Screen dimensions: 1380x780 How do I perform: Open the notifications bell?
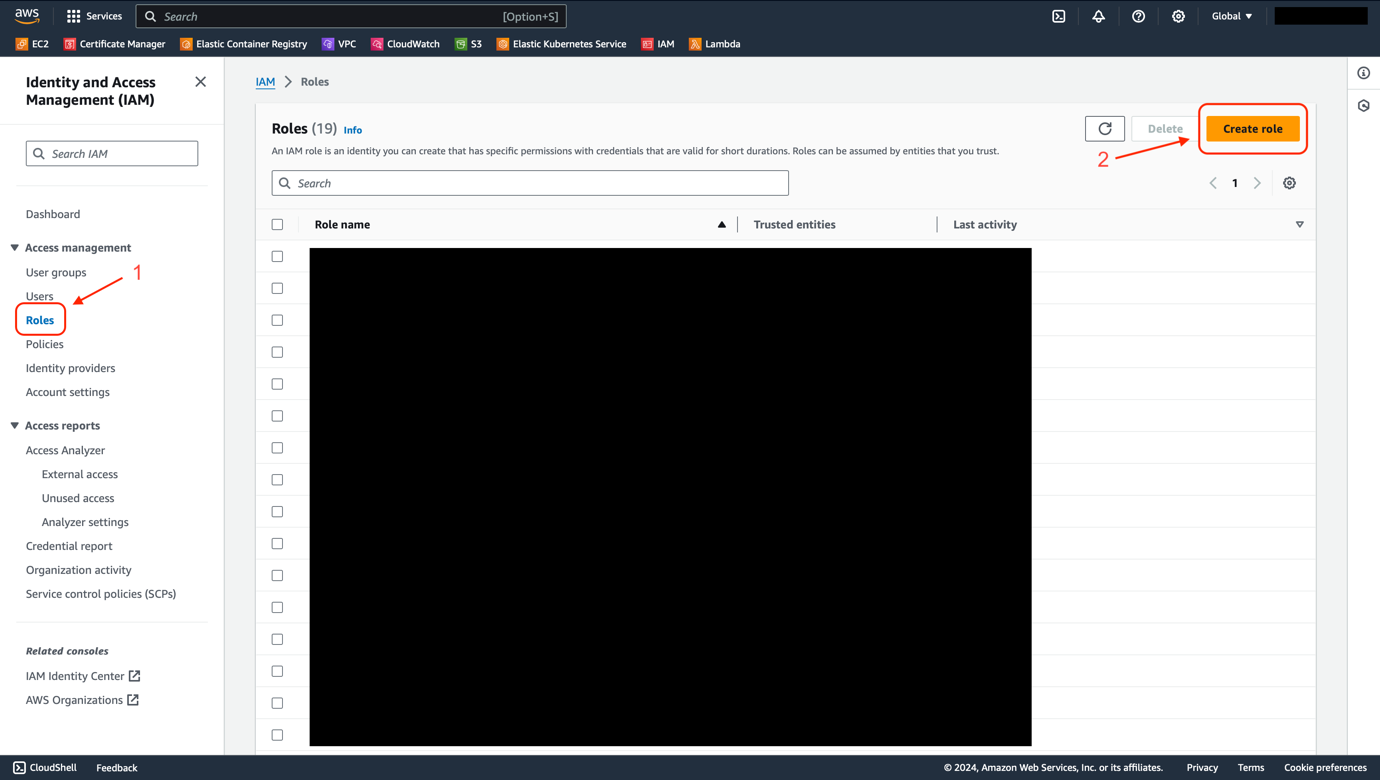click(x=1099, y=16)
